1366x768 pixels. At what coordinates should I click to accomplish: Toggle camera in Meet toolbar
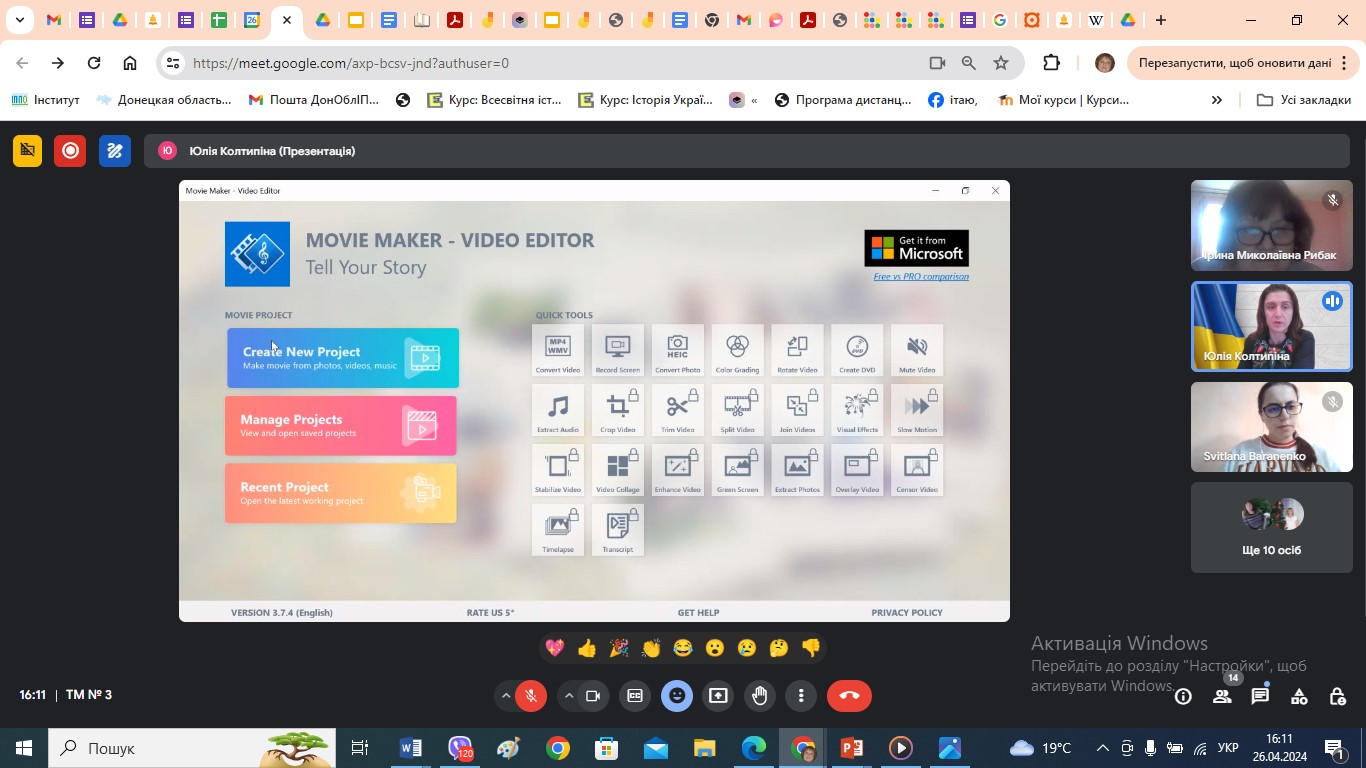[593, 696]
